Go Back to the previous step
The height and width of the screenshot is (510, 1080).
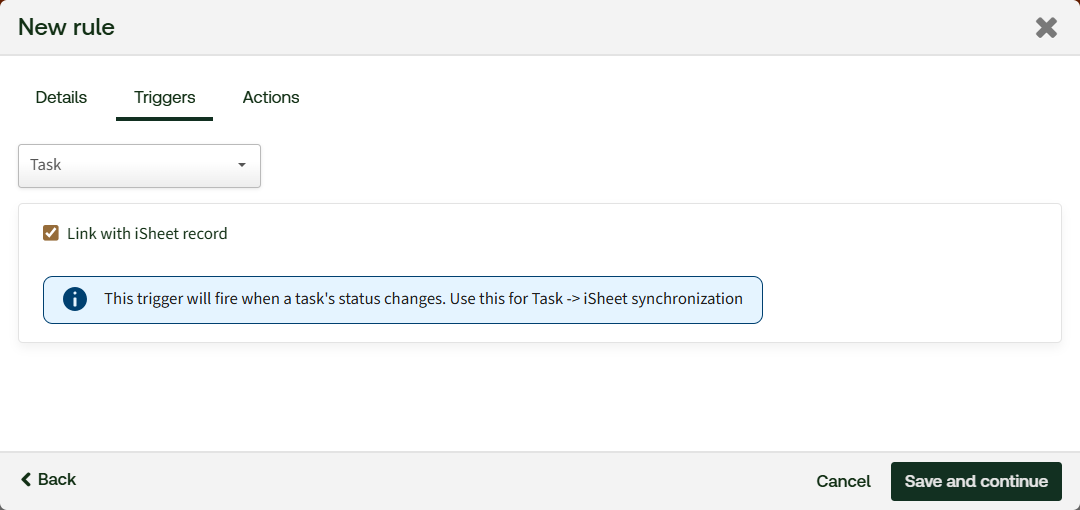point(48,480)
